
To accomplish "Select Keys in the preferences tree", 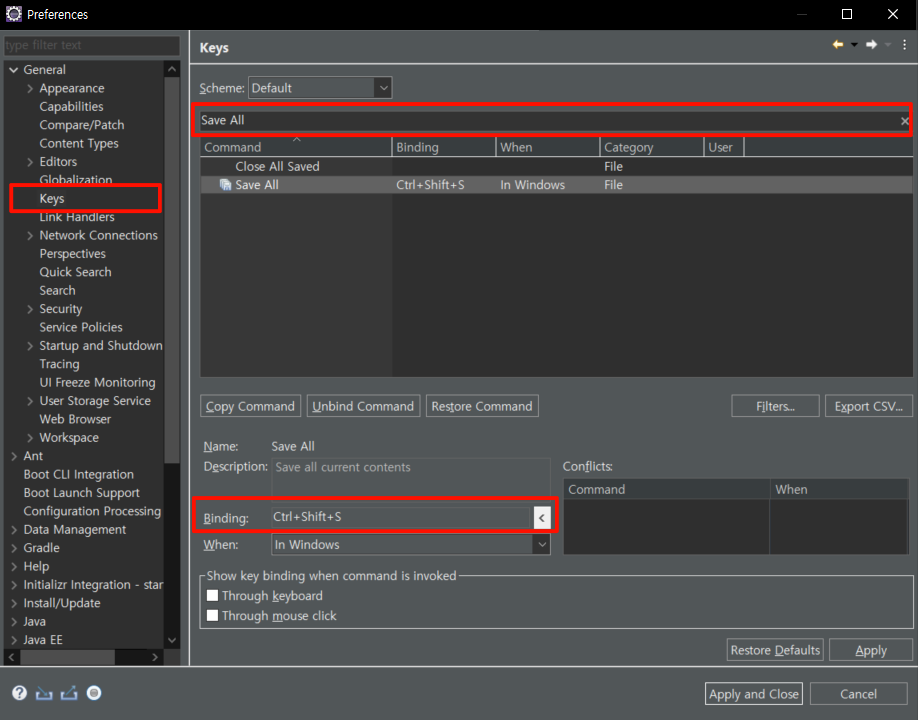I will pyautogui.click(x=52, y=198).
